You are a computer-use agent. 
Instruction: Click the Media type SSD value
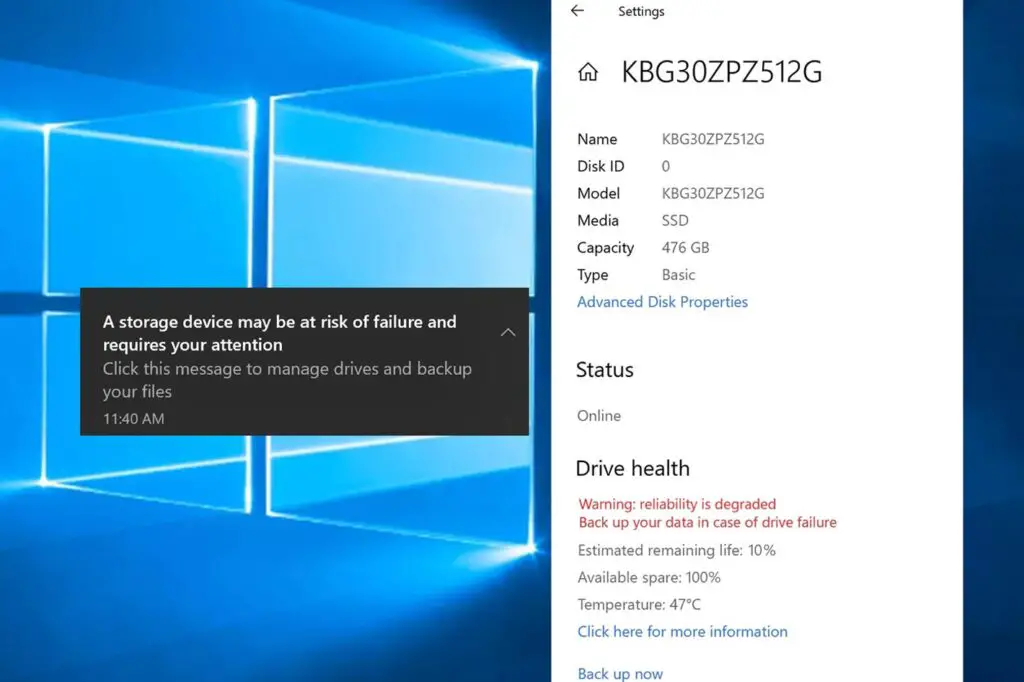tap(674, 220)
